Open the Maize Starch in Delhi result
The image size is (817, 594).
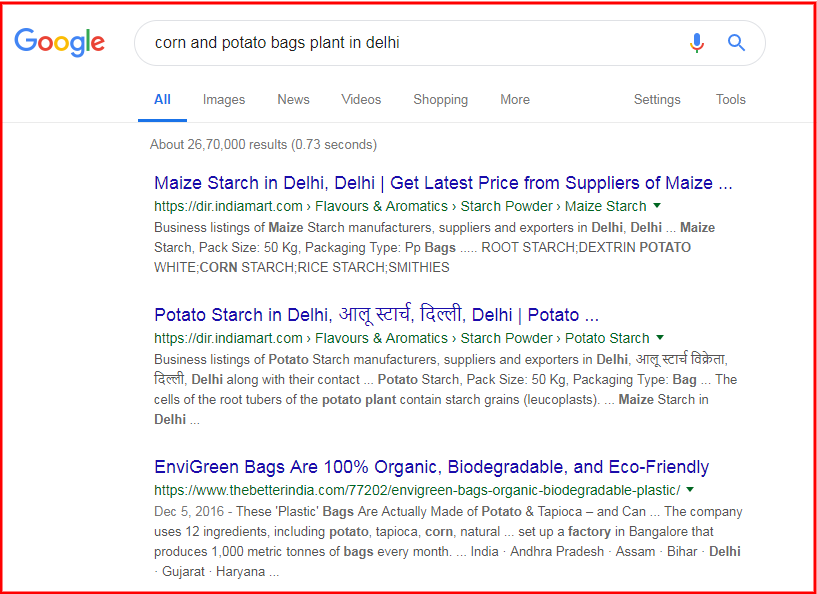click(x=443, y=183)
